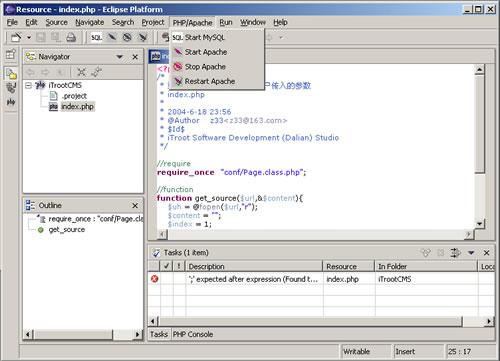The height and width of the screenshot is (361, 500).
Task: Click the Tasks delete icon
Action: click(x=441, y=253)
